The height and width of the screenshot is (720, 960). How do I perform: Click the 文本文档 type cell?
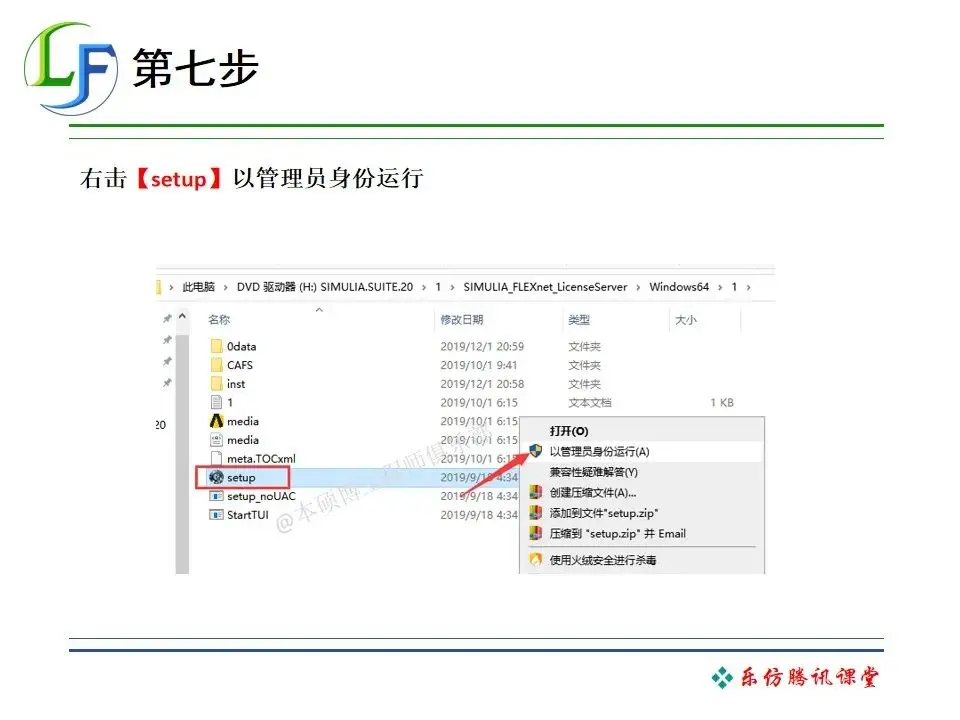pos(590,402)
